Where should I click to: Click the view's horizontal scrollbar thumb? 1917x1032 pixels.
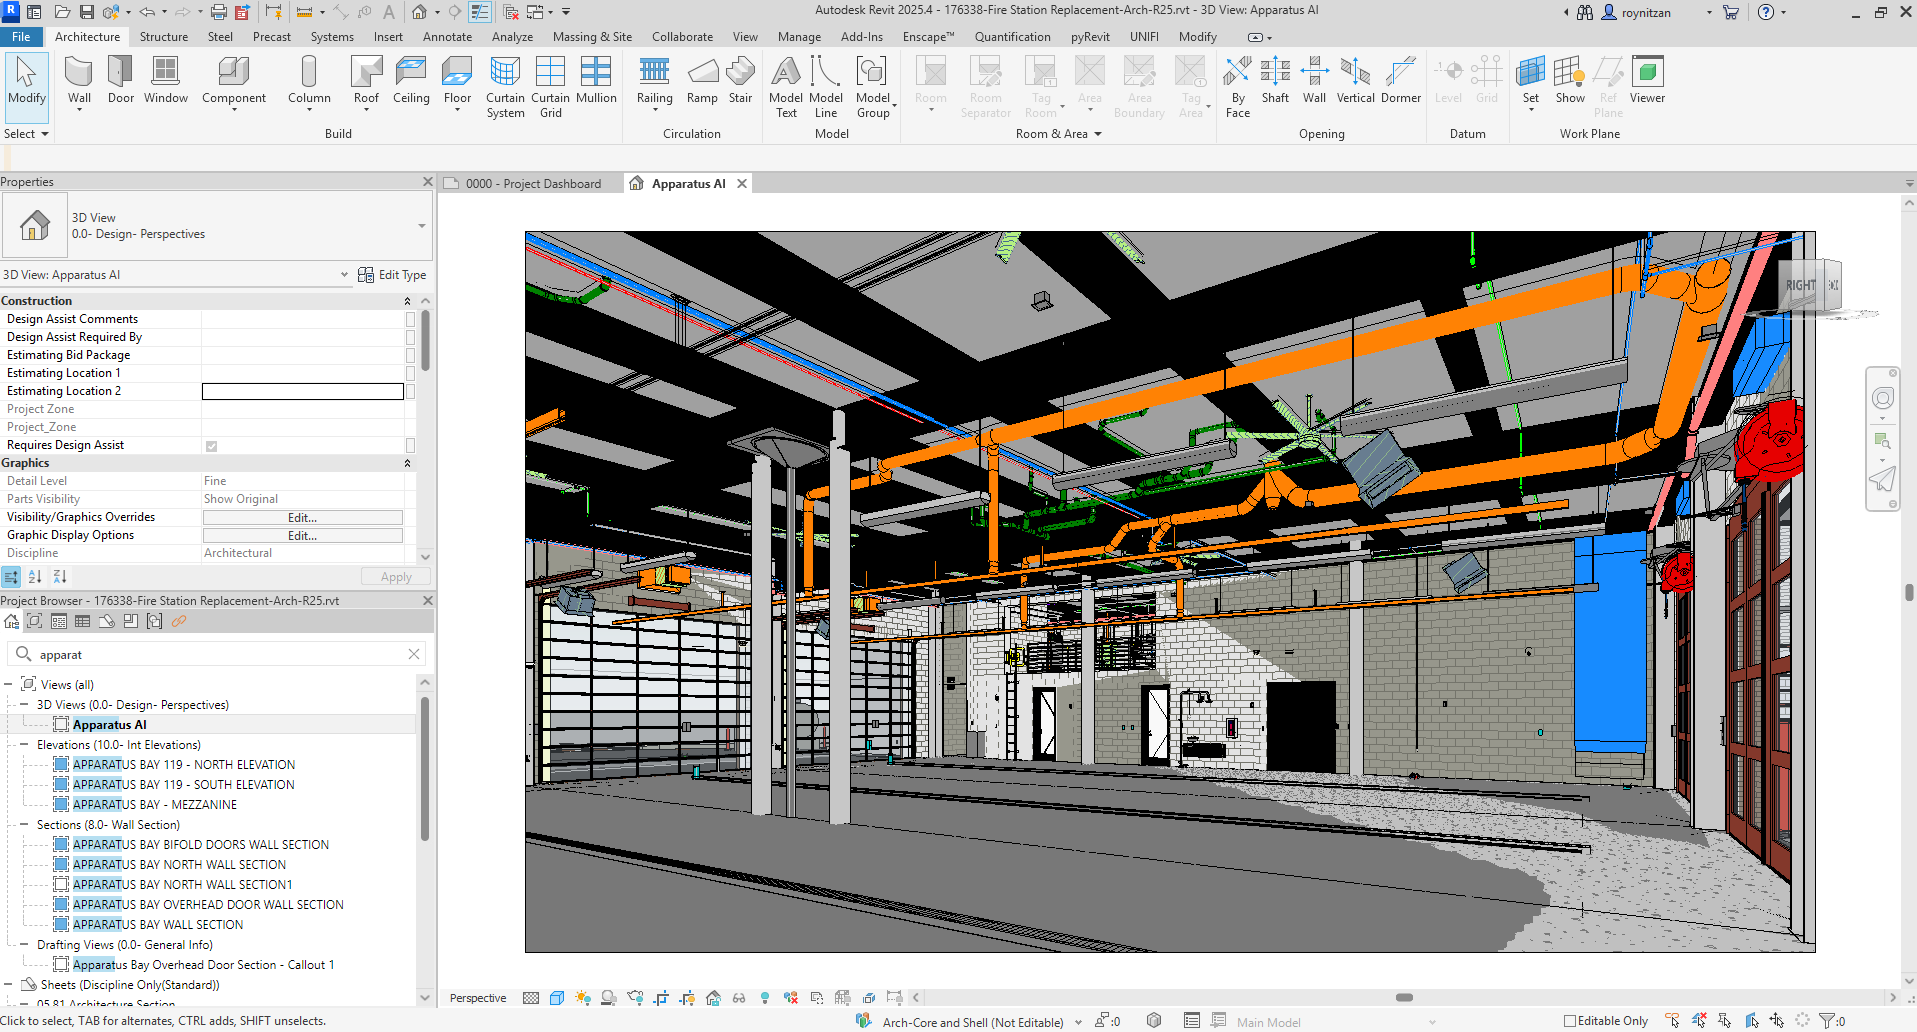(x=1404, y=998)
